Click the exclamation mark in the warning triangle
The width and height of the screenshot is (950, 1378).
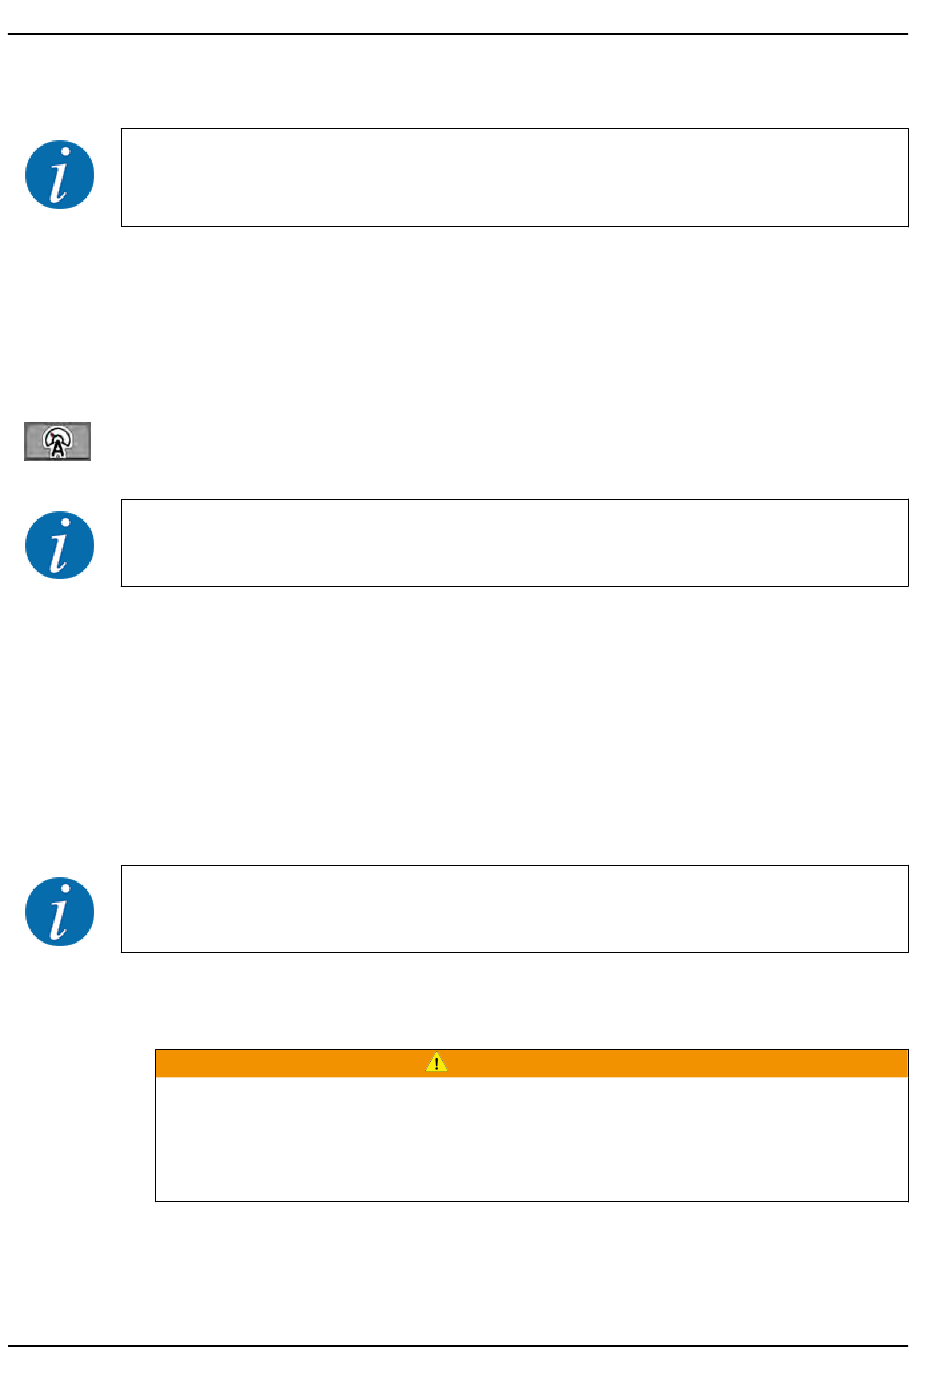pyautogui.click(x=436, y=1064)
